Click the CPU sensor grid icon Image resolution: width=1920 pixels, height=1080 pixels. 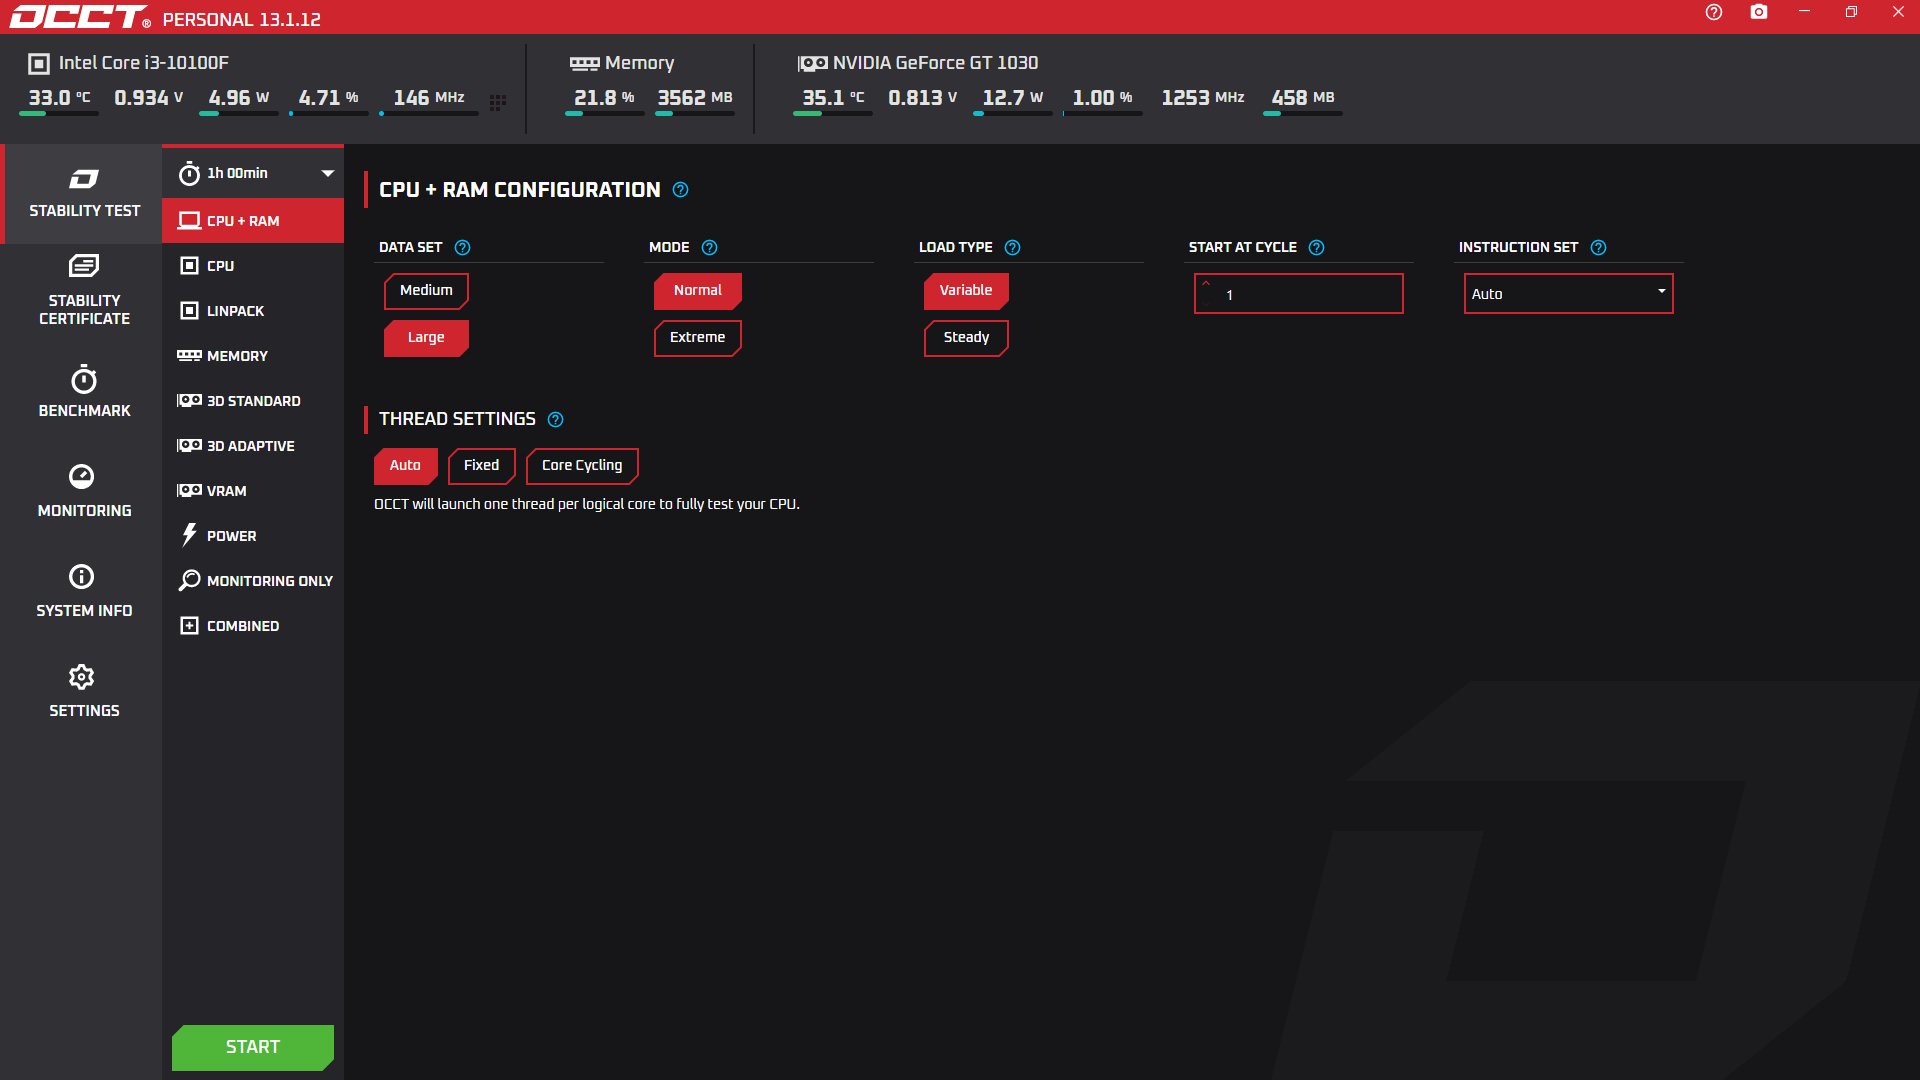coord(498,102)
